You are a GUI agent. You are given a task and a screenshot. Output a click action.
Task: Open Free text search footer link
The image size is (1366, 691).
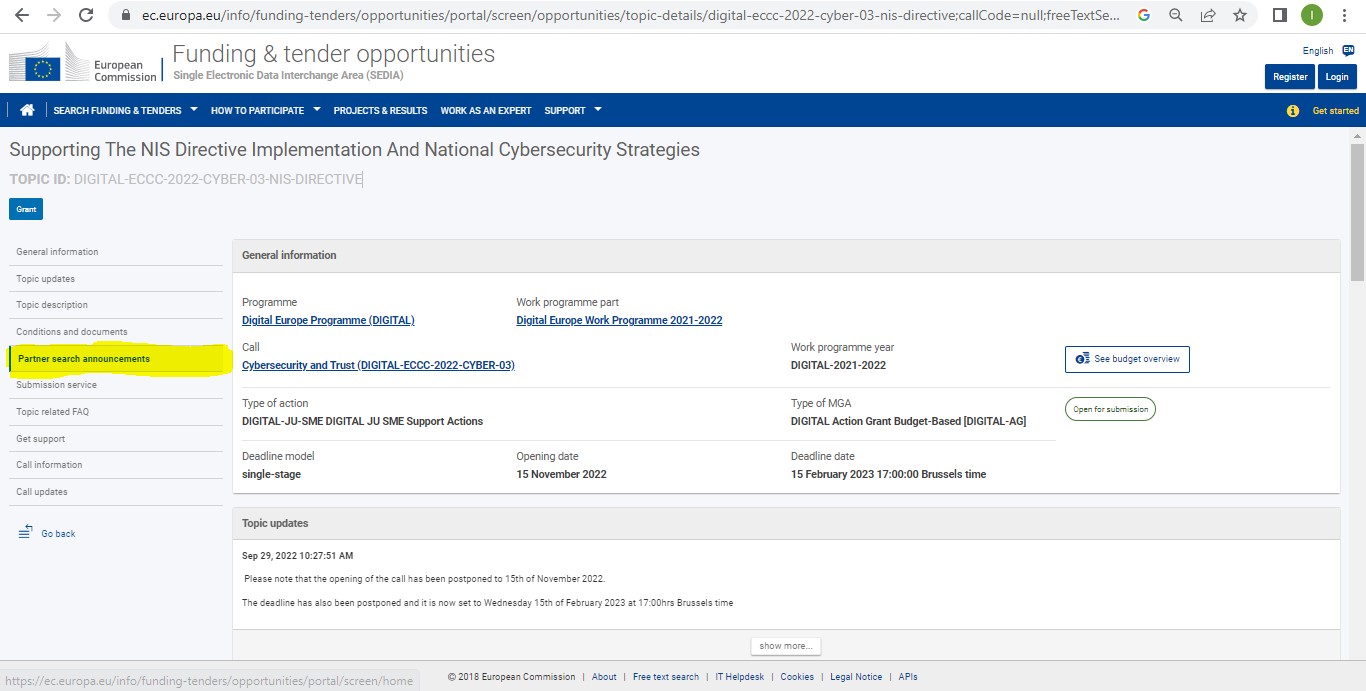(666, 677)
